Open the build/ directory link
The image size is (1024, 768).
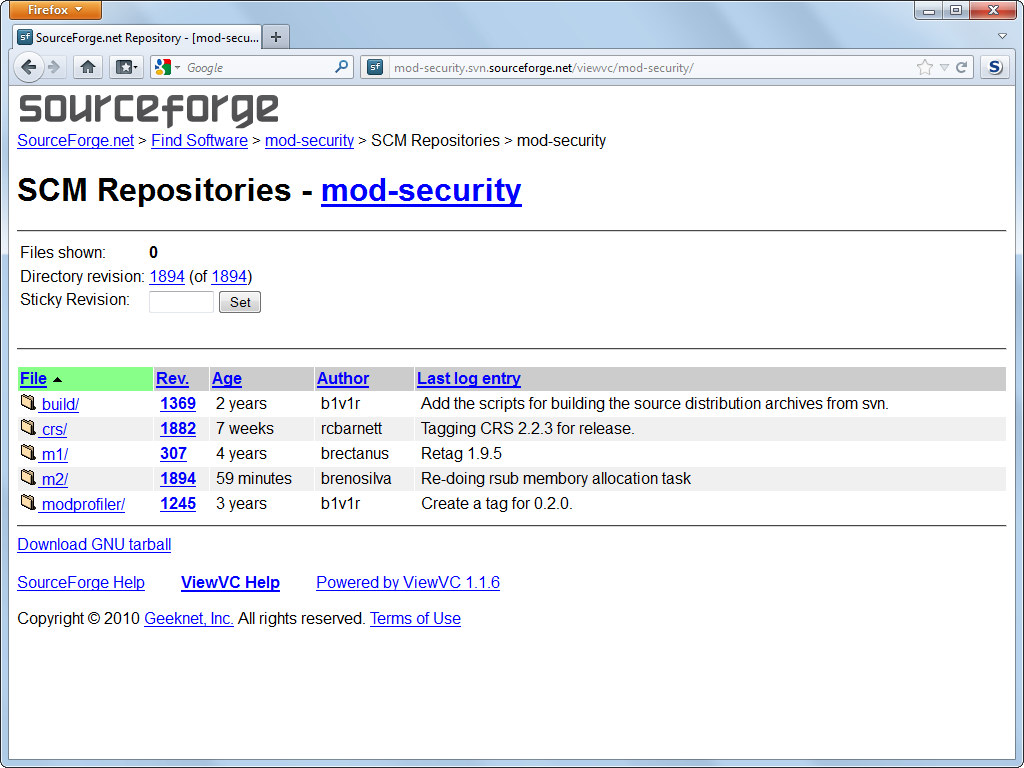[60, 404]
